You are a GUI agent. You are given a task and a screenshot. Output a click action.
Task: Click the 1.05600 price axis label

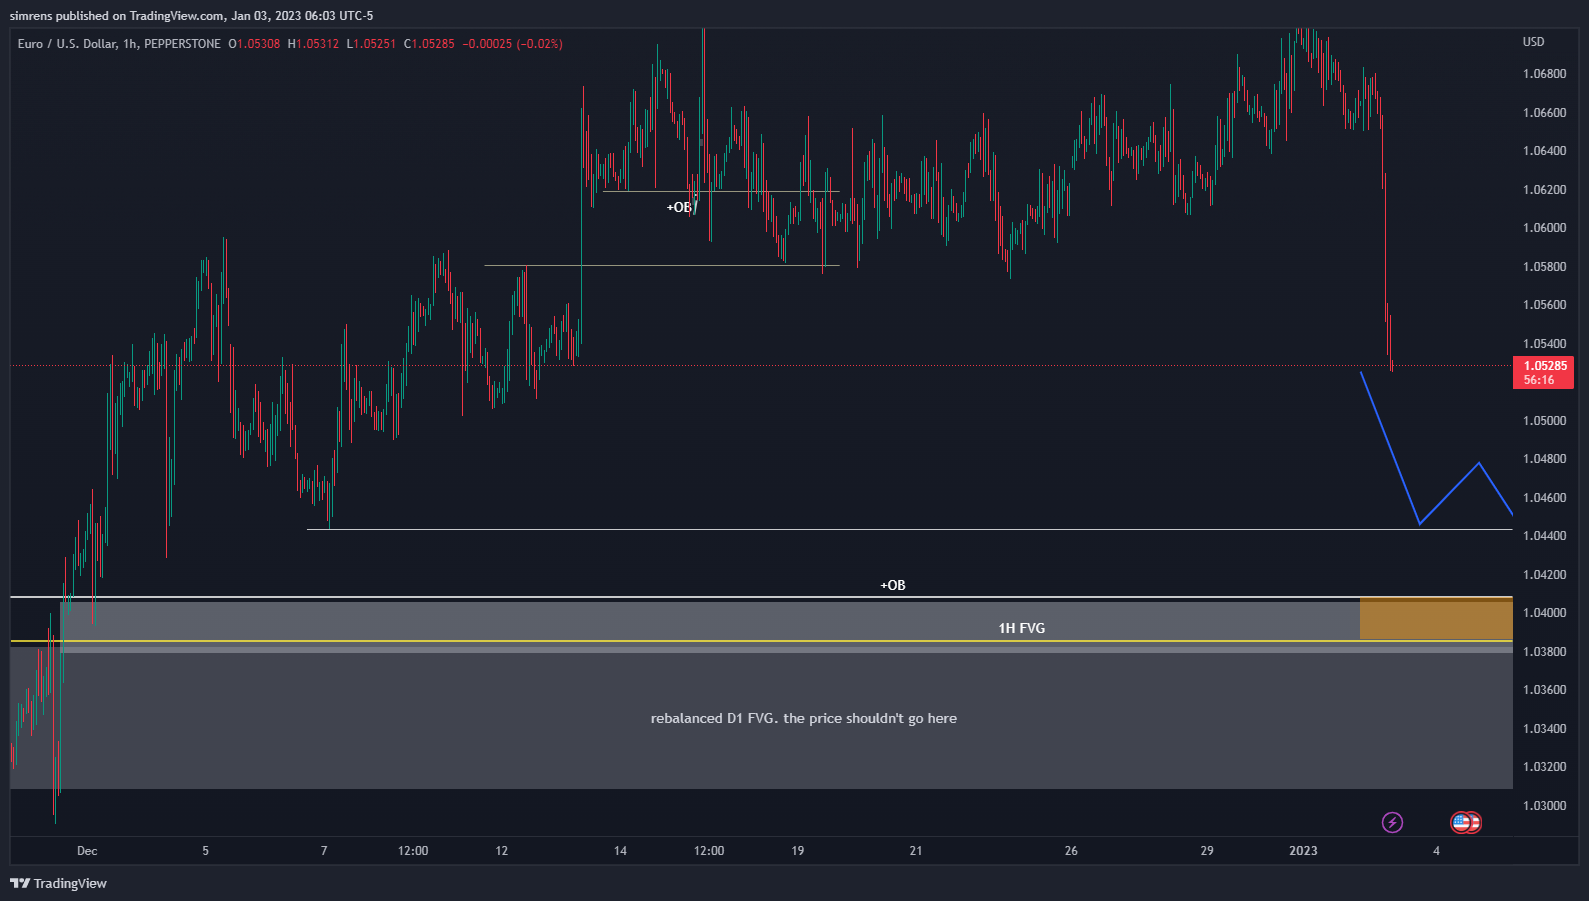click(x=1544, y=305)
